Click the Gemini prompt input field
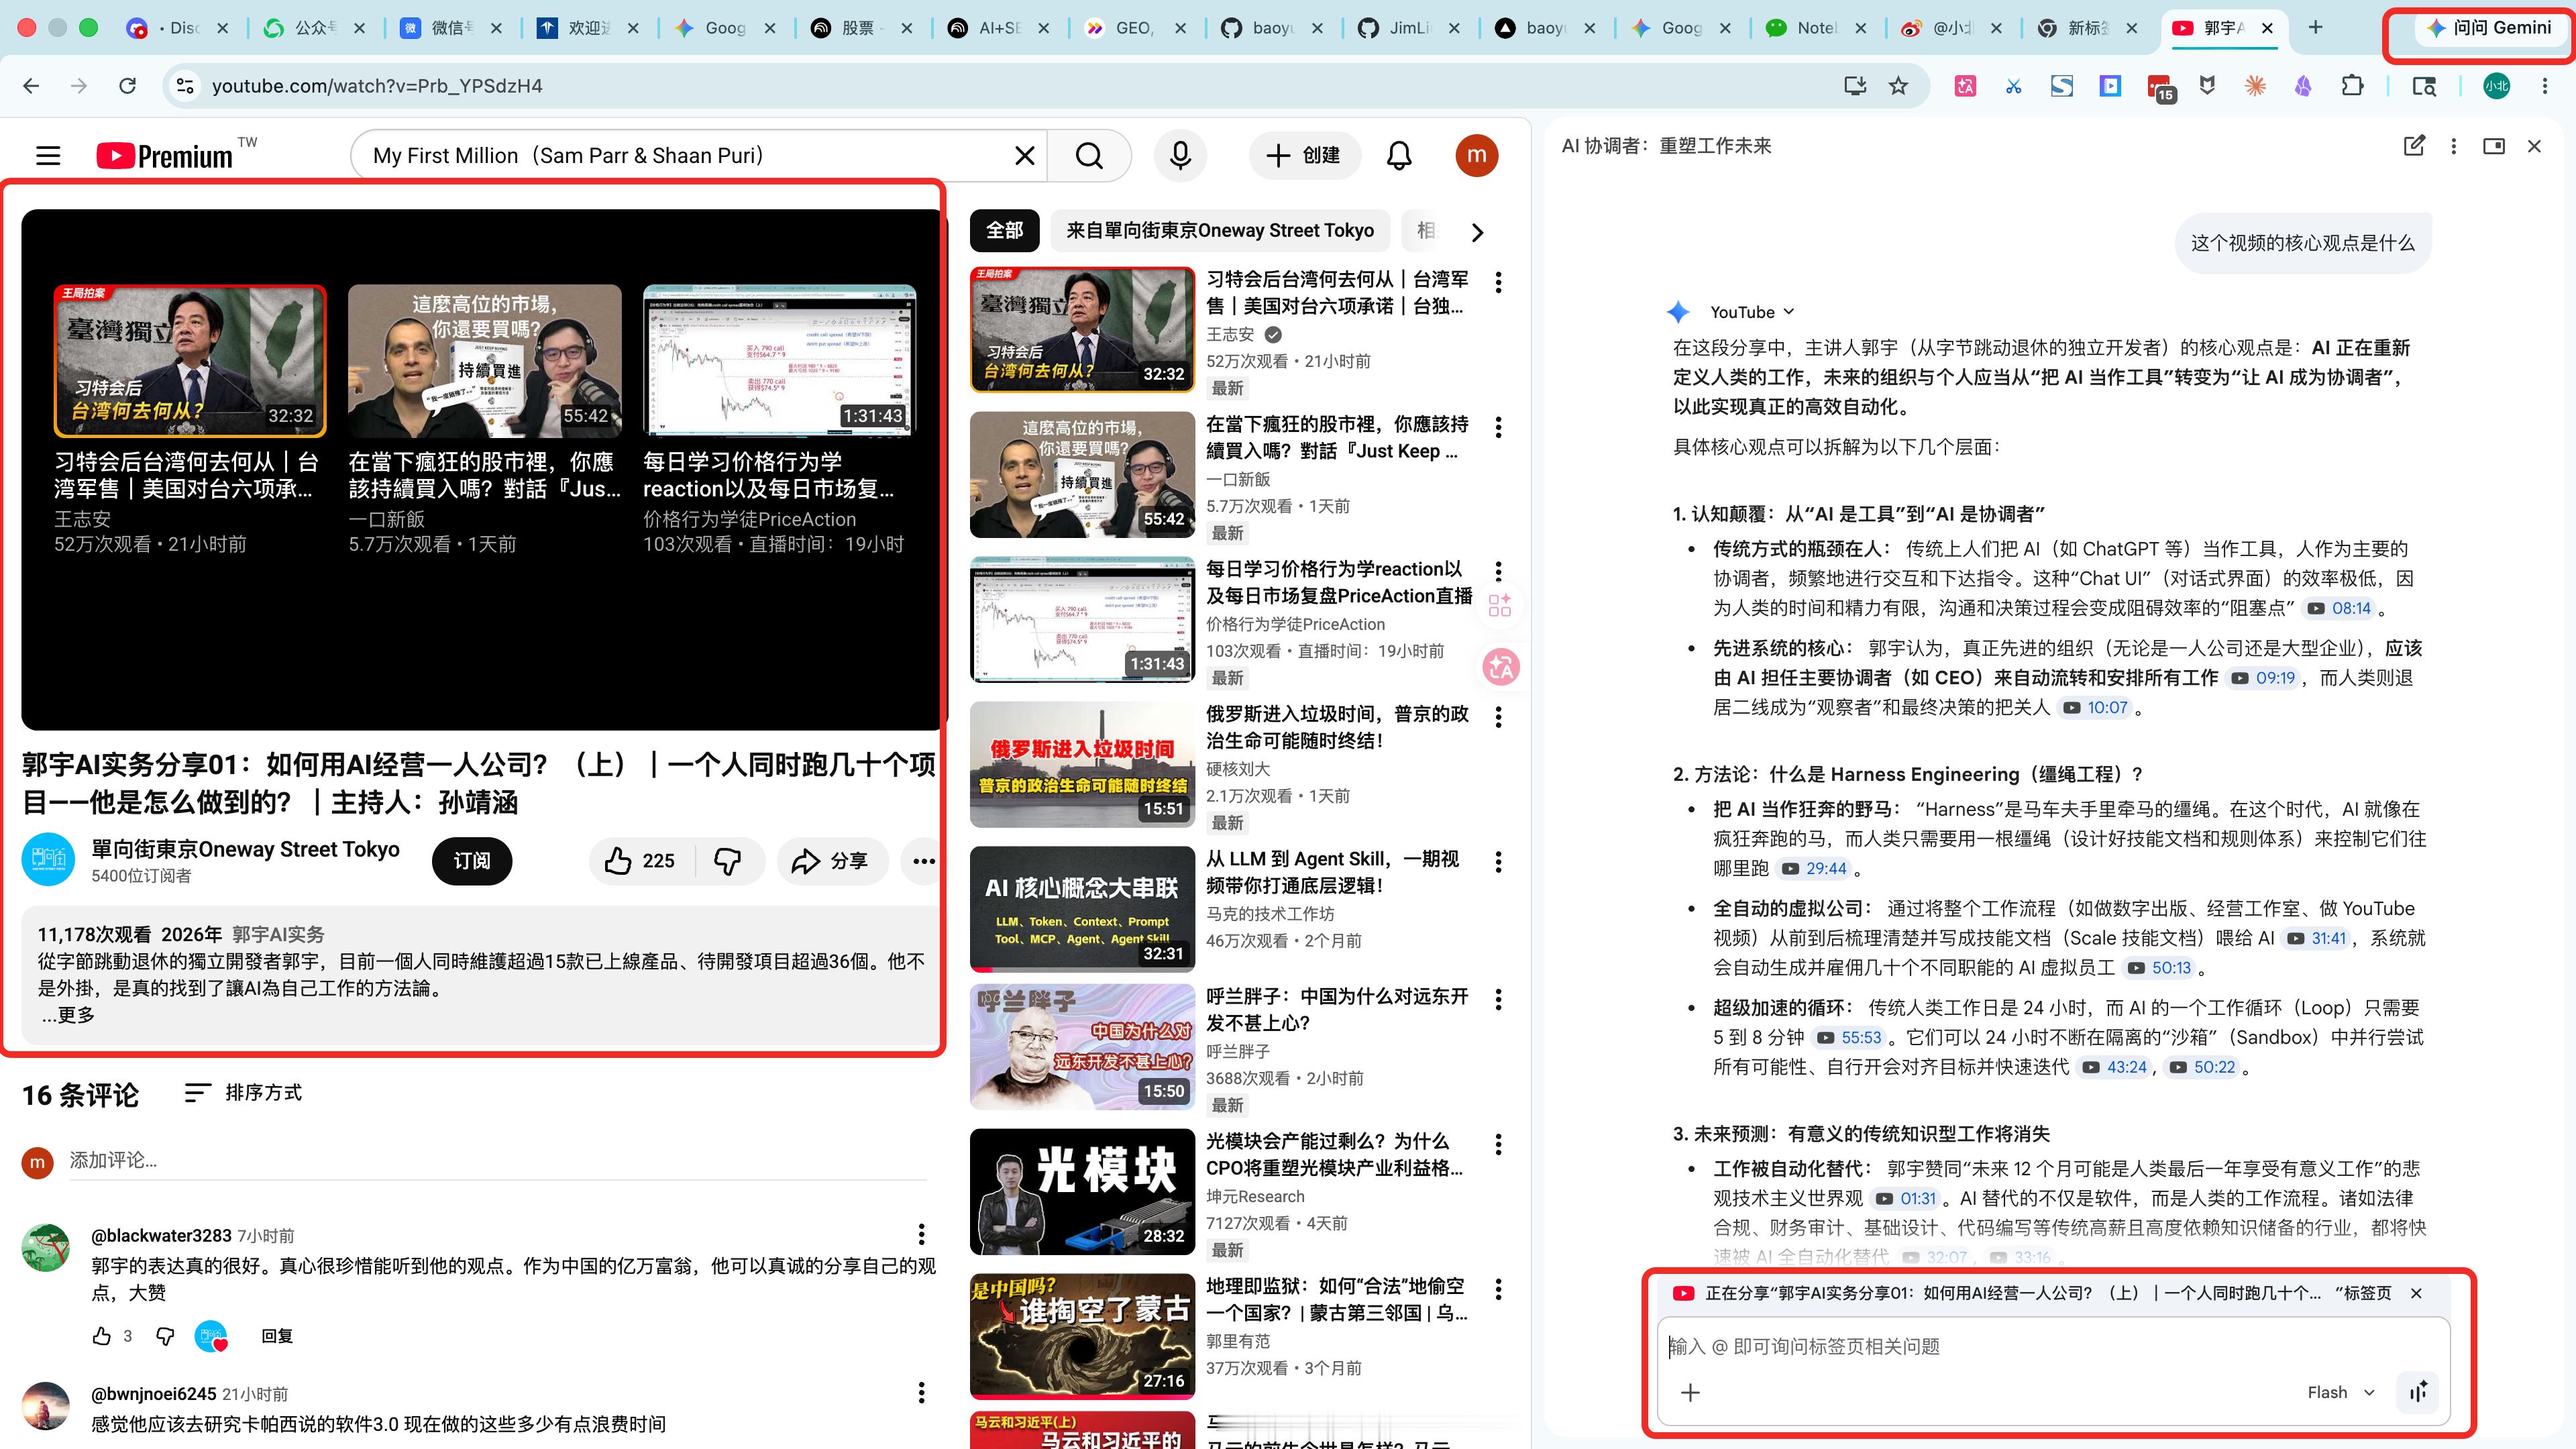 pos(2052,1347)
